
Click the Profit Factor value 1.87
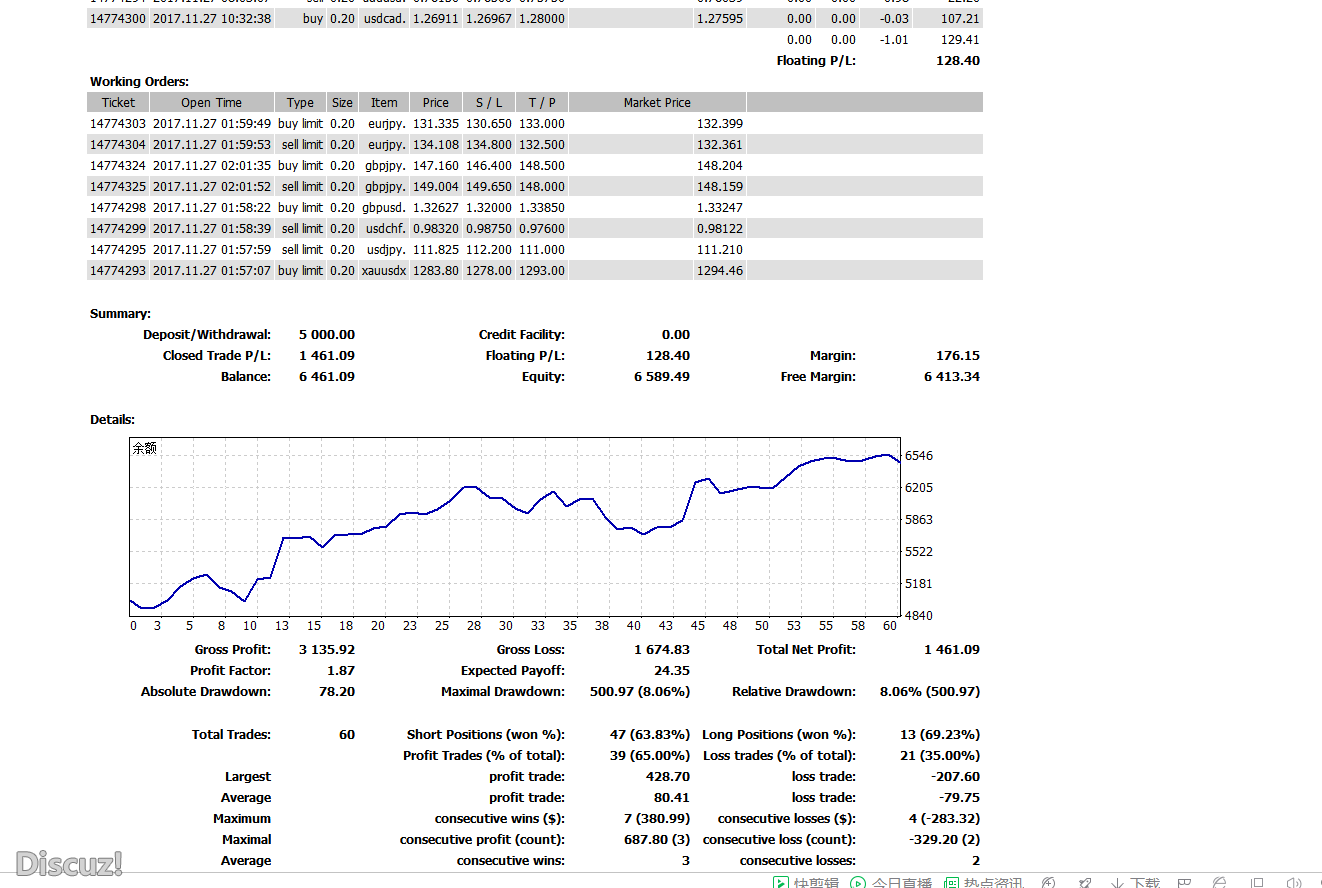pos(341,670)
